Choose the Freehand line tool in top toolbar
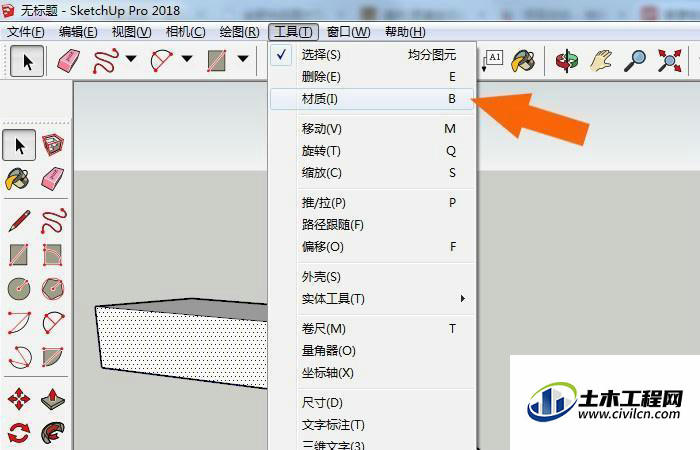700x450 pixels. [x=105, y=61]
